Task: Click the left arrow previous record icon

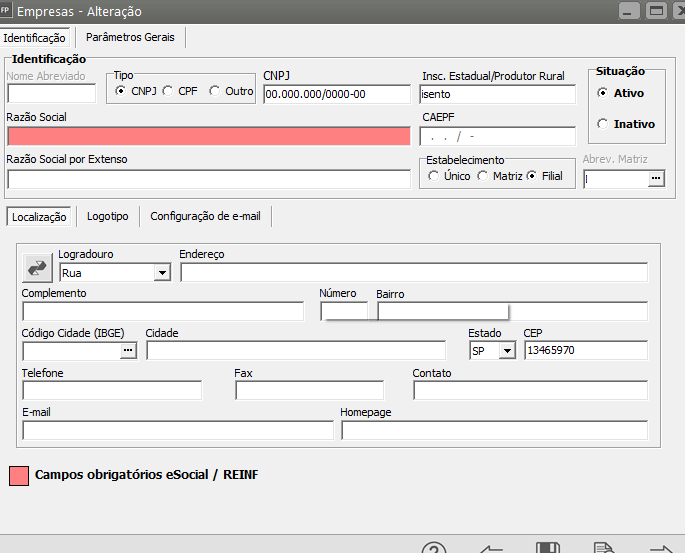Action: pos(491,547)
